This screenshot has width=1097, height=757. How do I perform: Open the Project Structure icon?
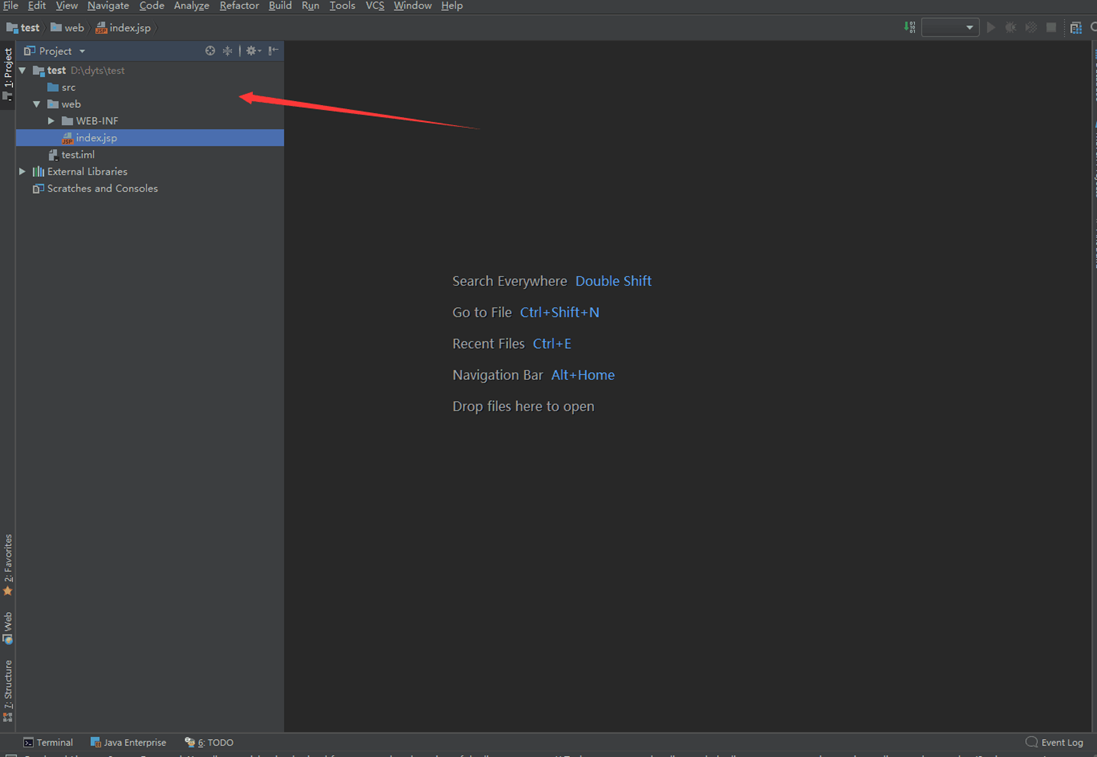[1076, 28]
